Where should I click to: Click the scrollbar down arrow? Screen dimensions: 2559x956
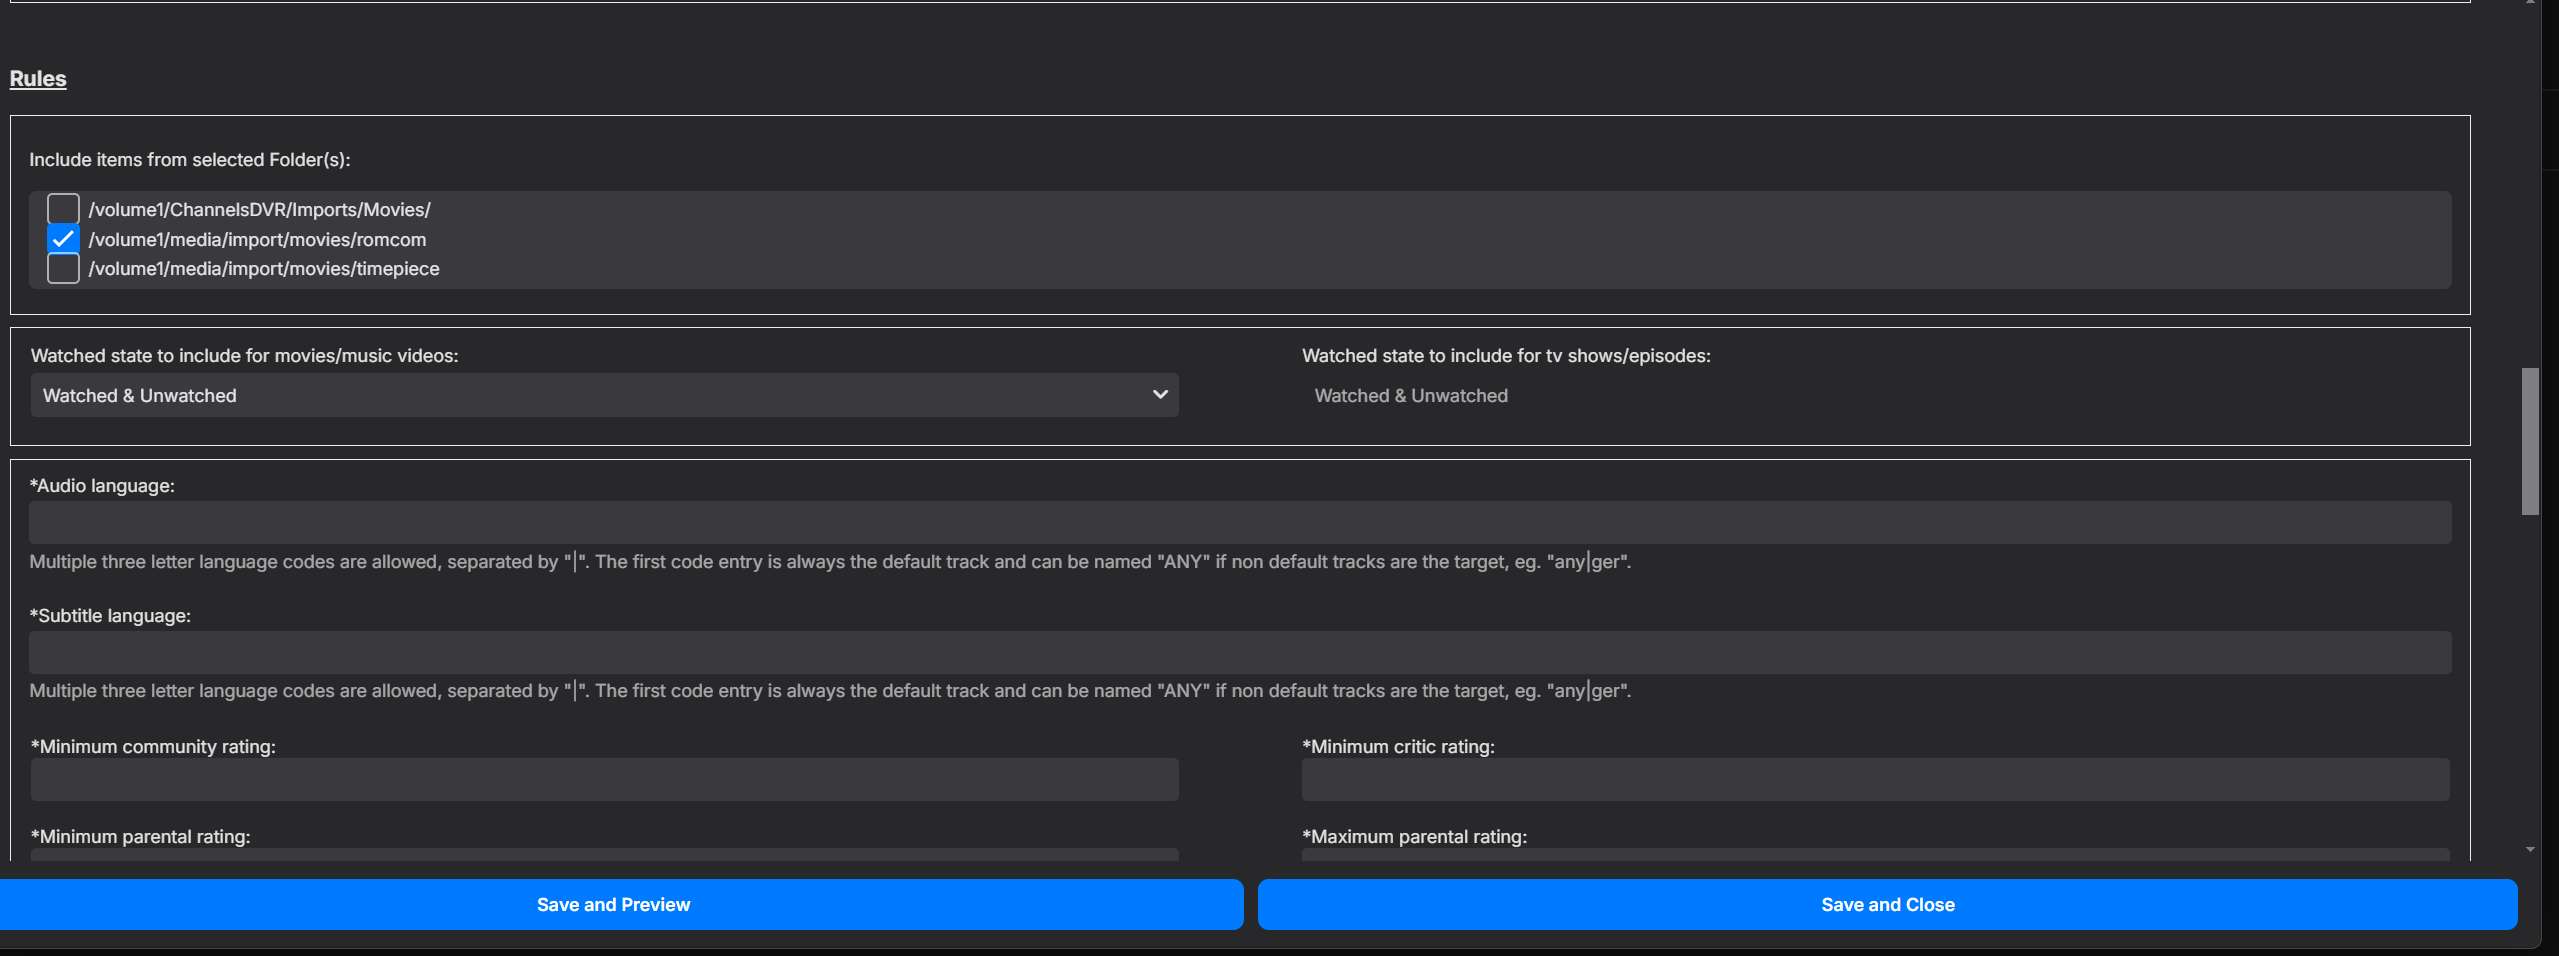[x=2530, y=849]
